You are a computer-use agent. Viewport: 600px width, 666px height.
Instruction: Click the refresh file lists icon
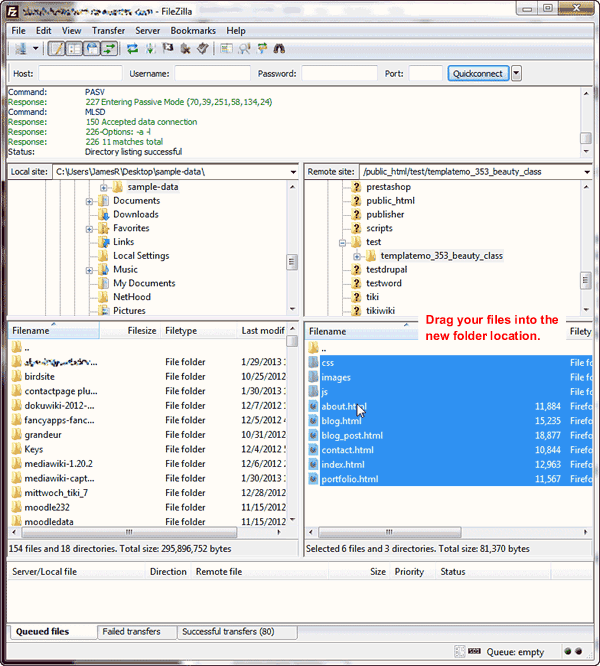(x=132, y=48)
